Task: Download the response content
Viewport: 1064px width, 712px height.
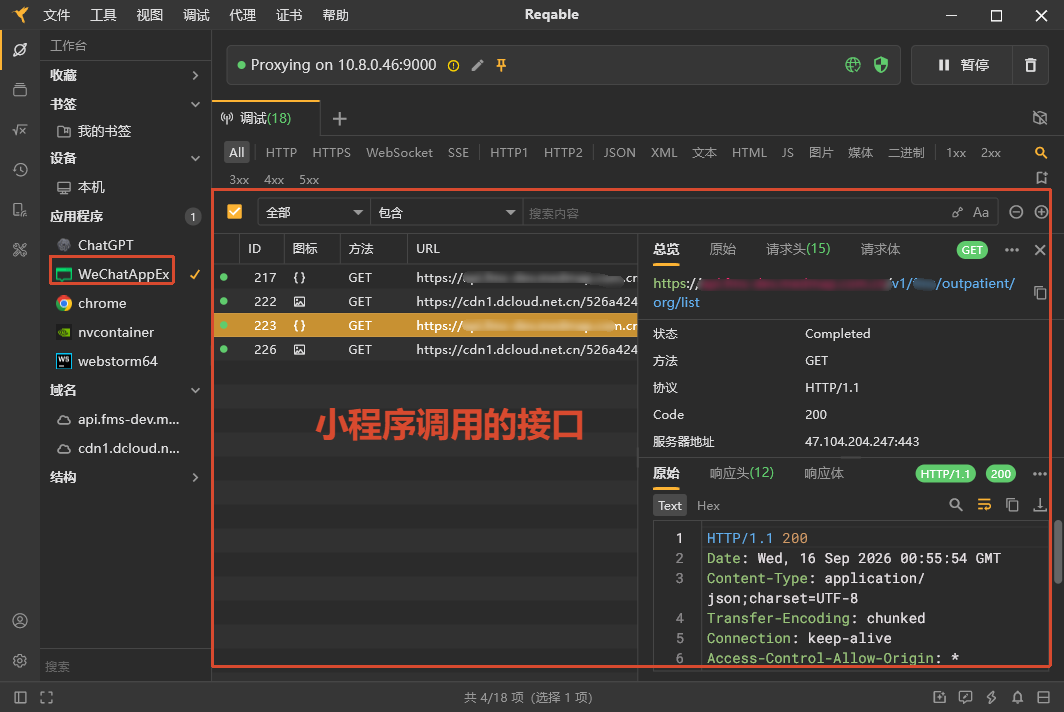Action: click(x=1040, y=505)
